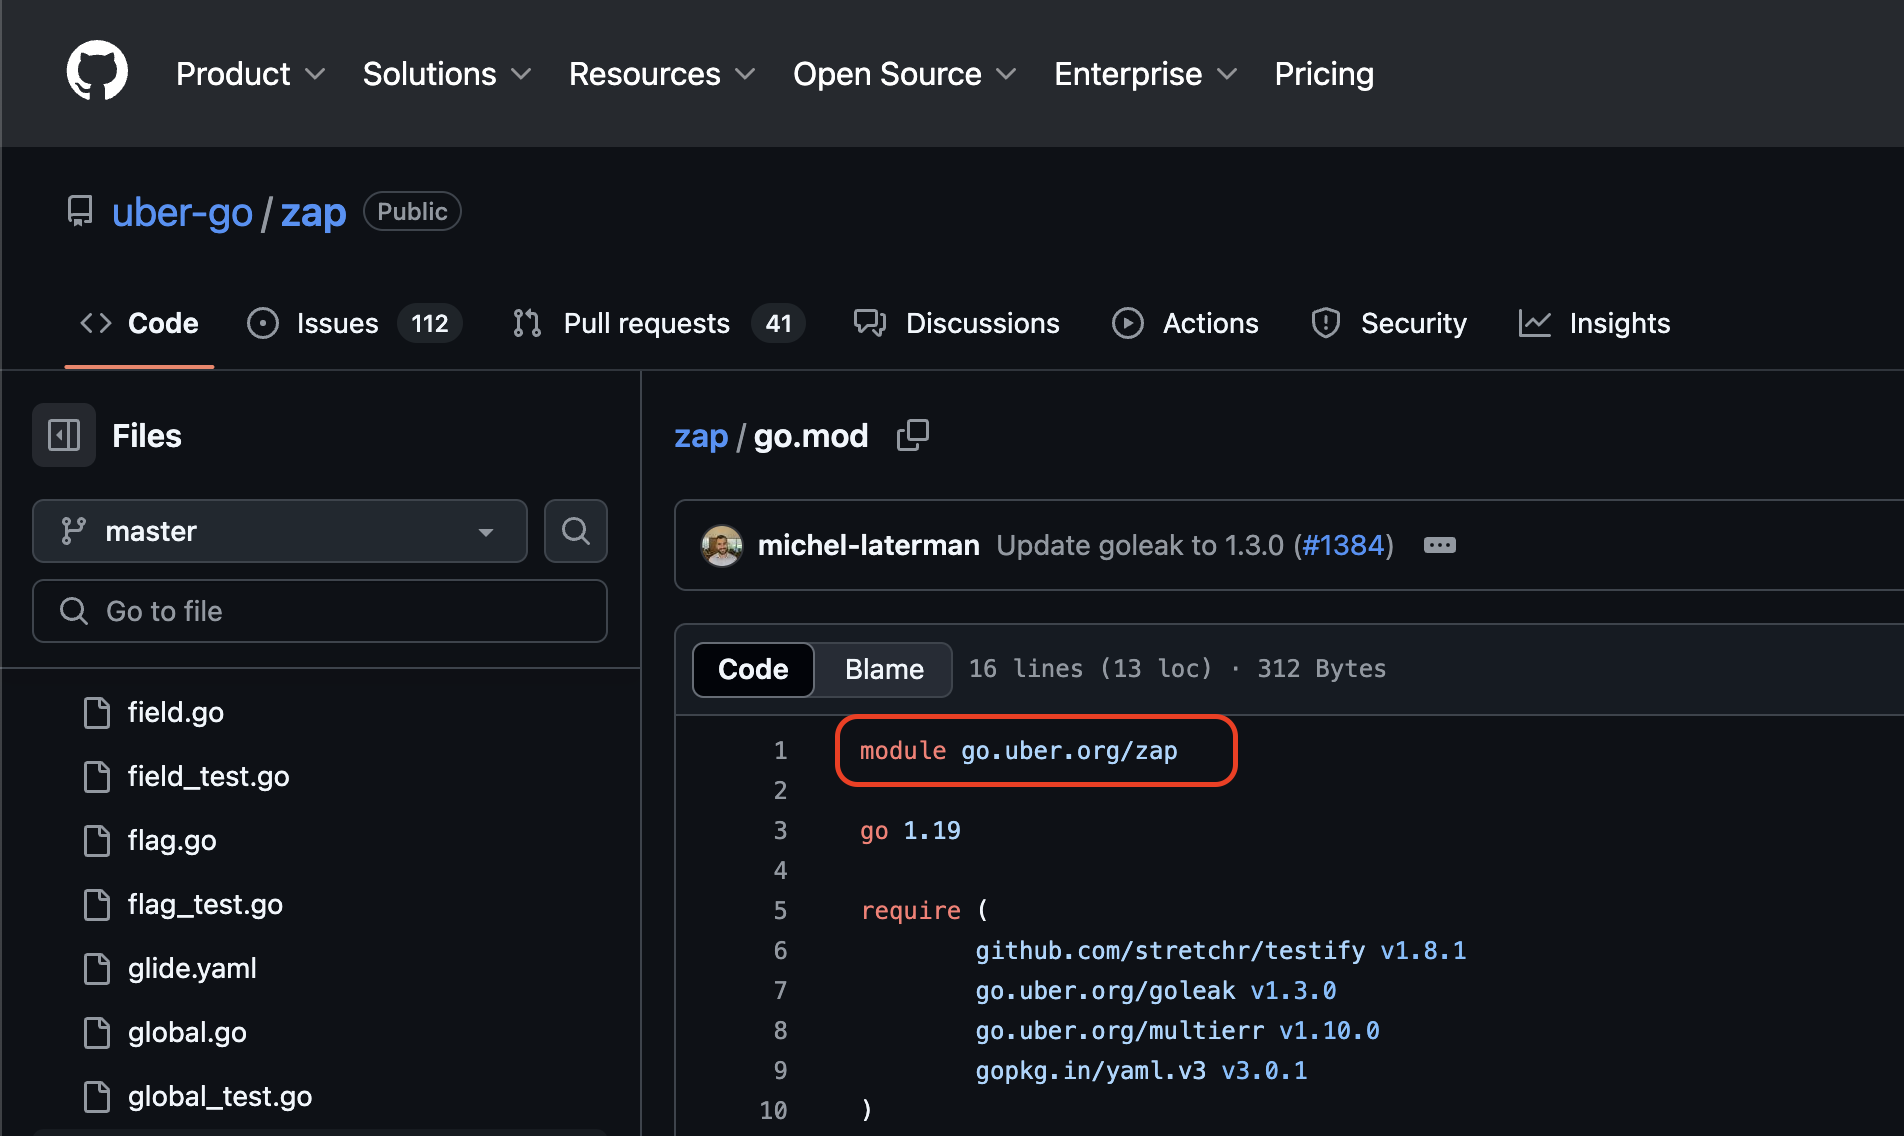1904x1136 pixels.
Task: Open the Resources dropdown
Action: 662,74
